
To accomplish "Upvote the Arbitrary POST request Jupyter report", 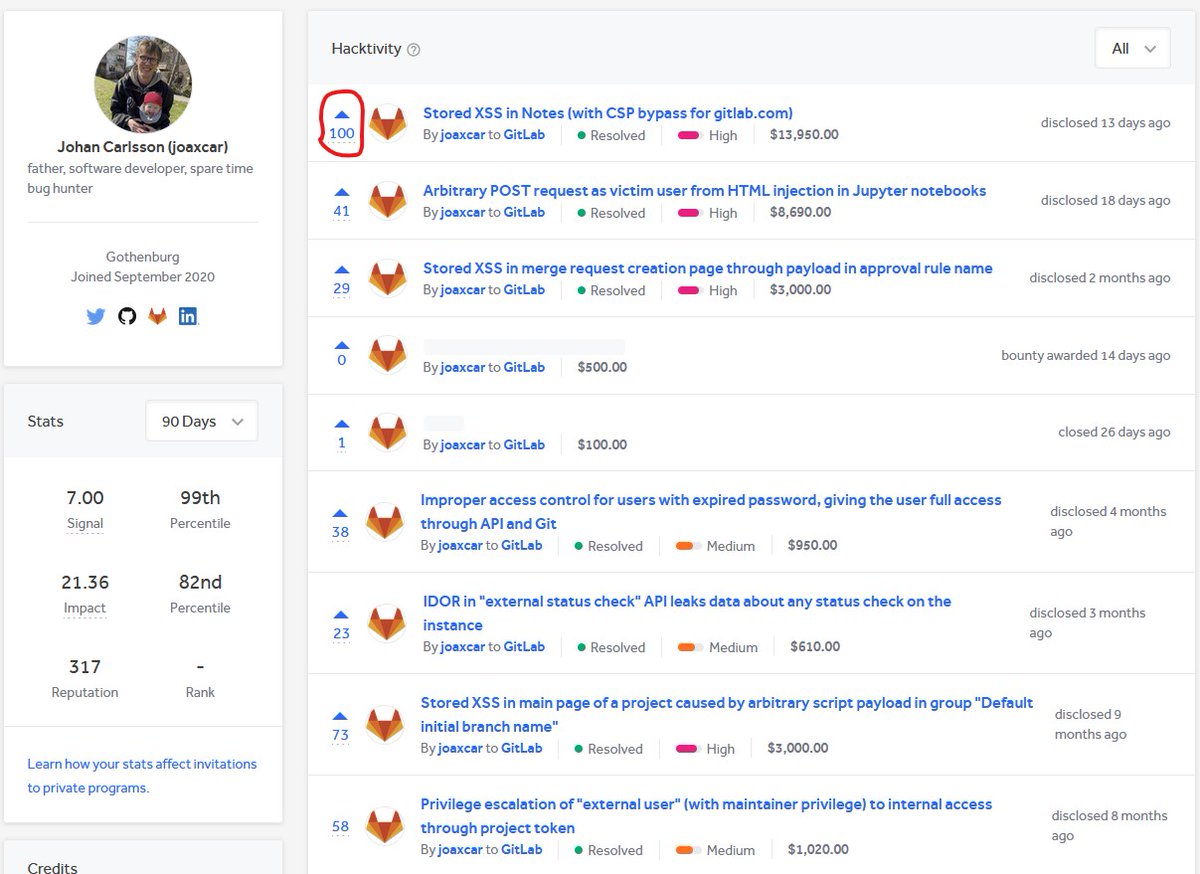I will [342, 192].
